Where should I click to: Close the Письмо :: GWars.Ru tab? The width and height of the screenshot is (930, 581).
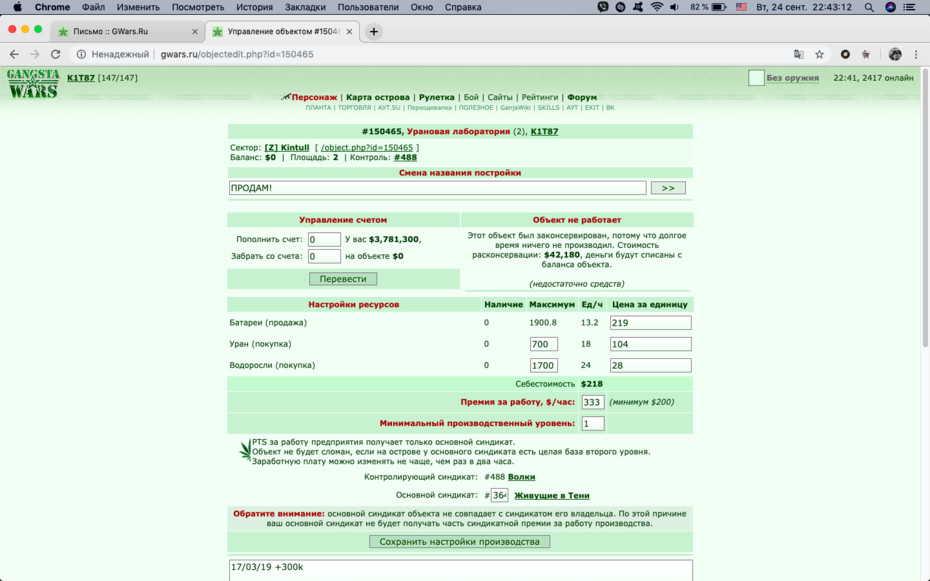pos(195,31)
